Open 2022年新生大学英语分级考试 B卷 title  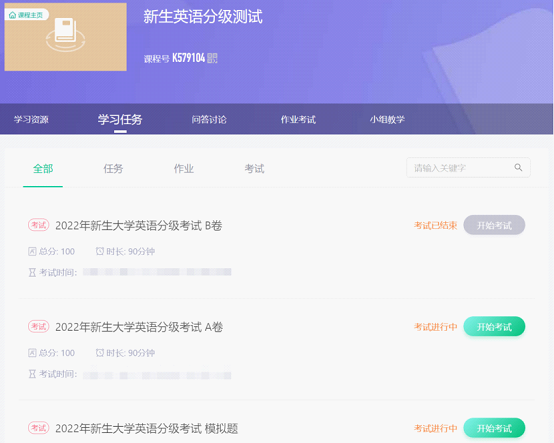[x=138, y=225]
